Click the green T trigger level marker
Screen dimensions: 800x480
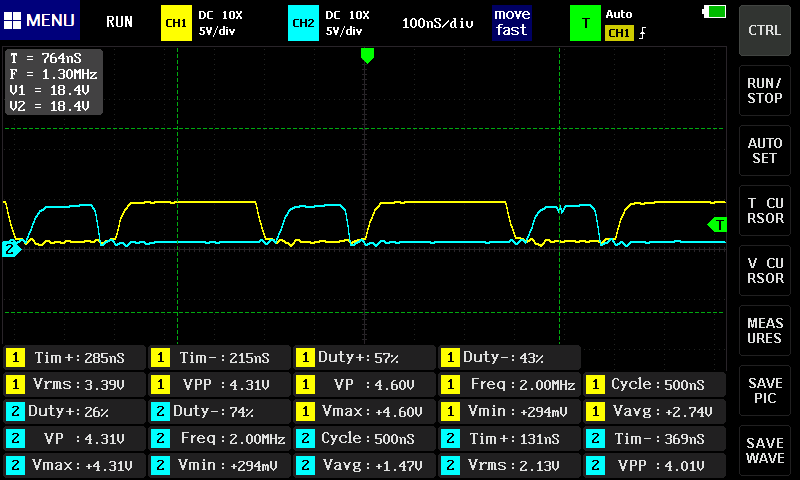tap(717, 224)
